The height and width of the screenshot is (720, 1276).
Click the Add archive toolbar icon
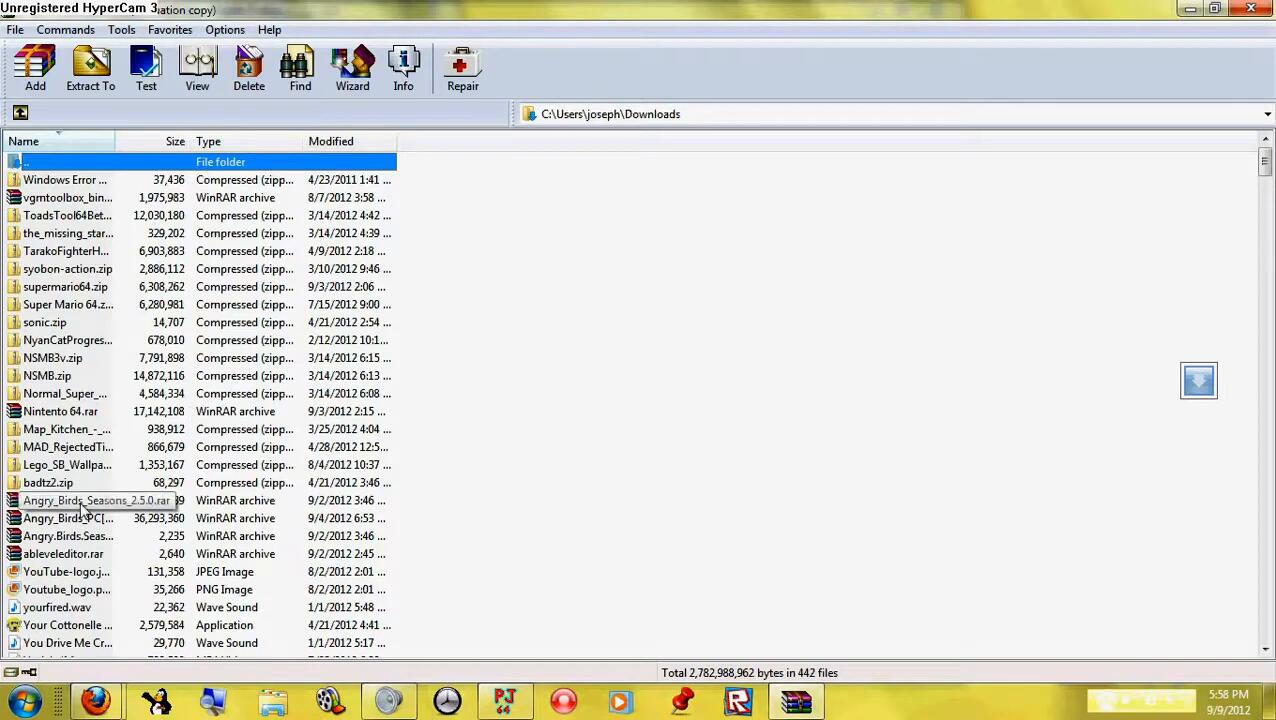[35, 68]
